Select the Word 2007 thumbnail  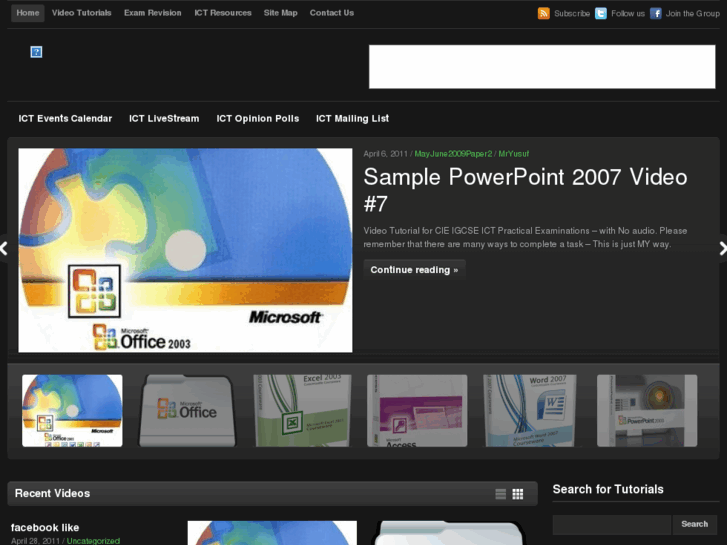(532, 411)
